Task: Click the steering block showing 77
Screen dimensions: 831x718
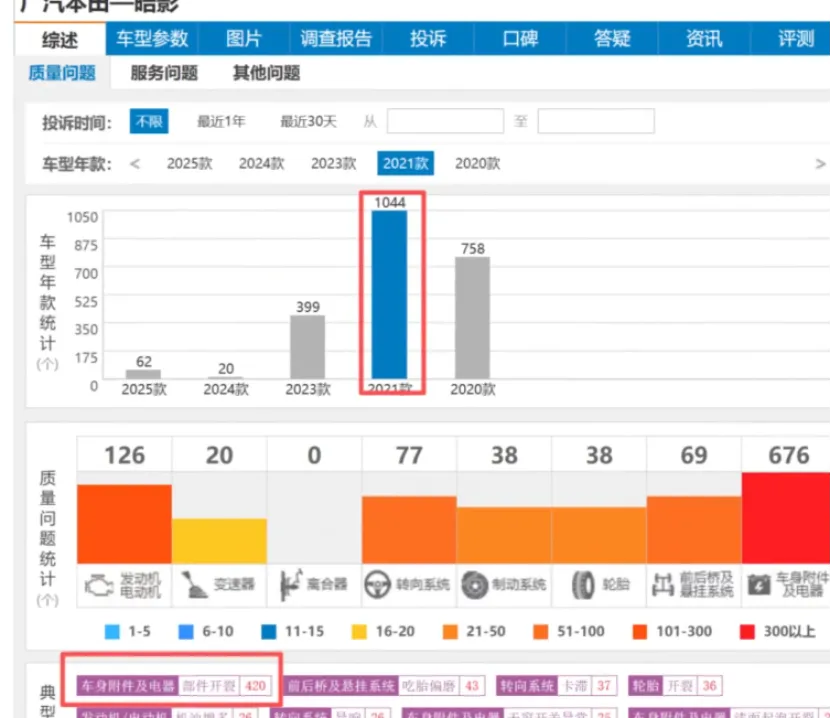Action: tap(409, 530)
